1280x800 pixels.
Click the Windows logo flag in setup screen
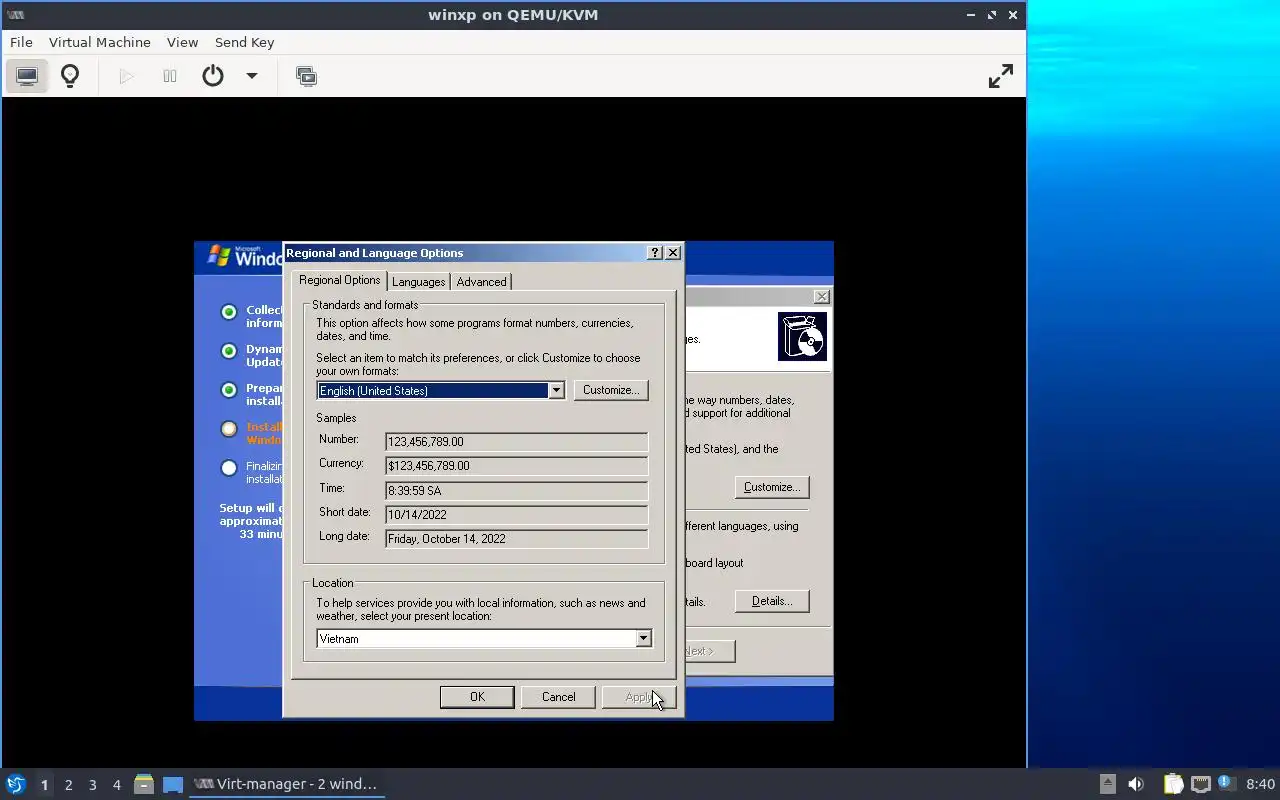click(x=219, y=256)
